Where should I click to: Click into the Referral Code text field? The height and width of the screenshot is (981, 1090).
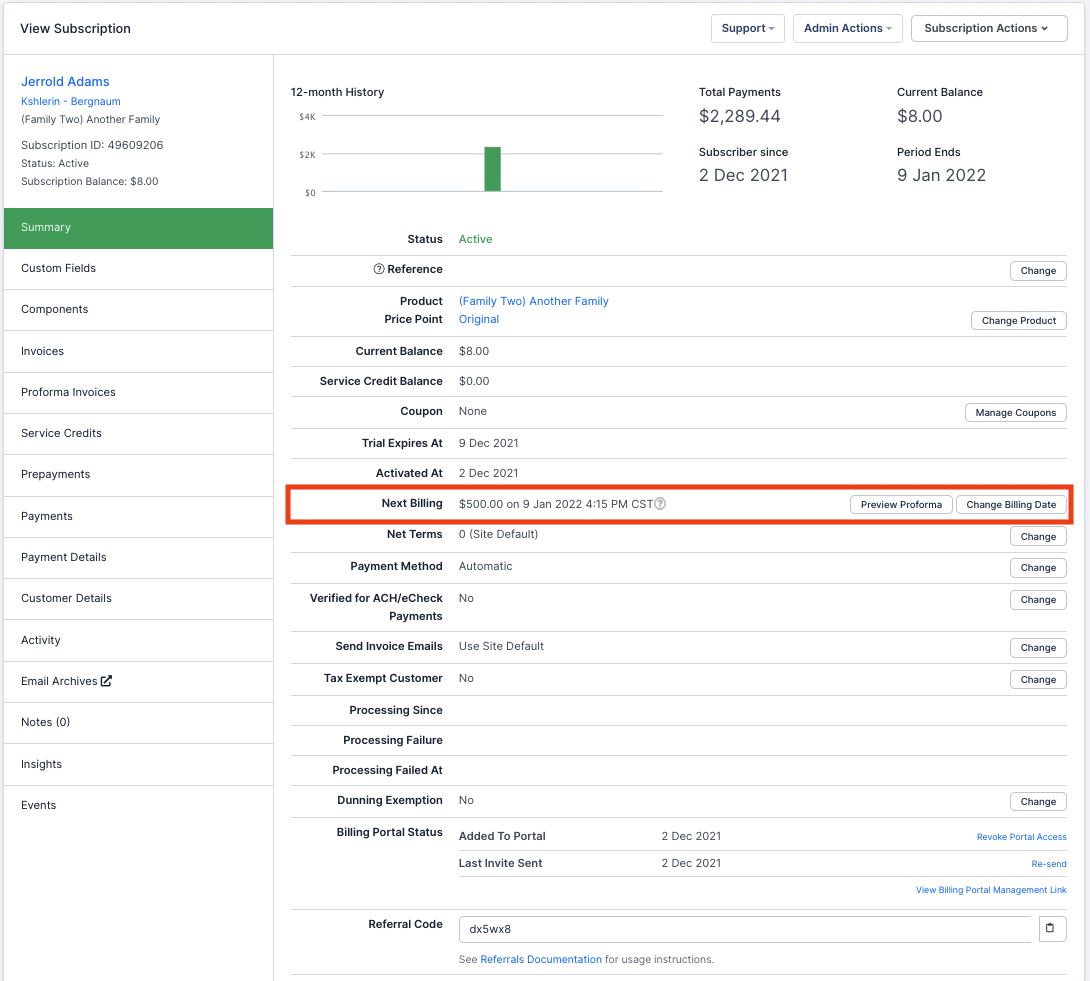[744, 929]
